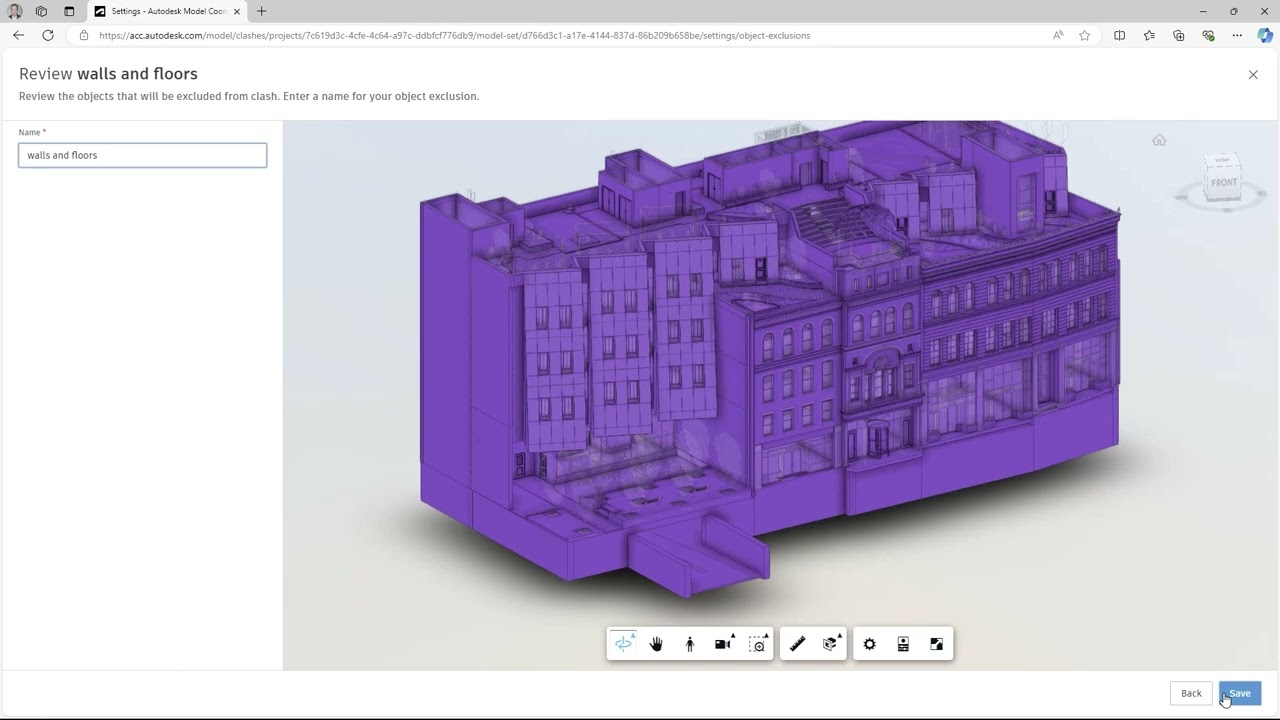
Task: Open a new browser tab
Action: coord(261,11)
